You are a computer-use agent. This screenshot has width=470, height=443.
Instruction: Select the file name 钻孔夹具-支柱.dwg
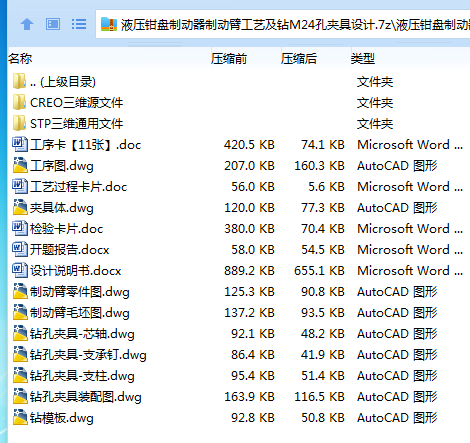click(x=82, y=376)
